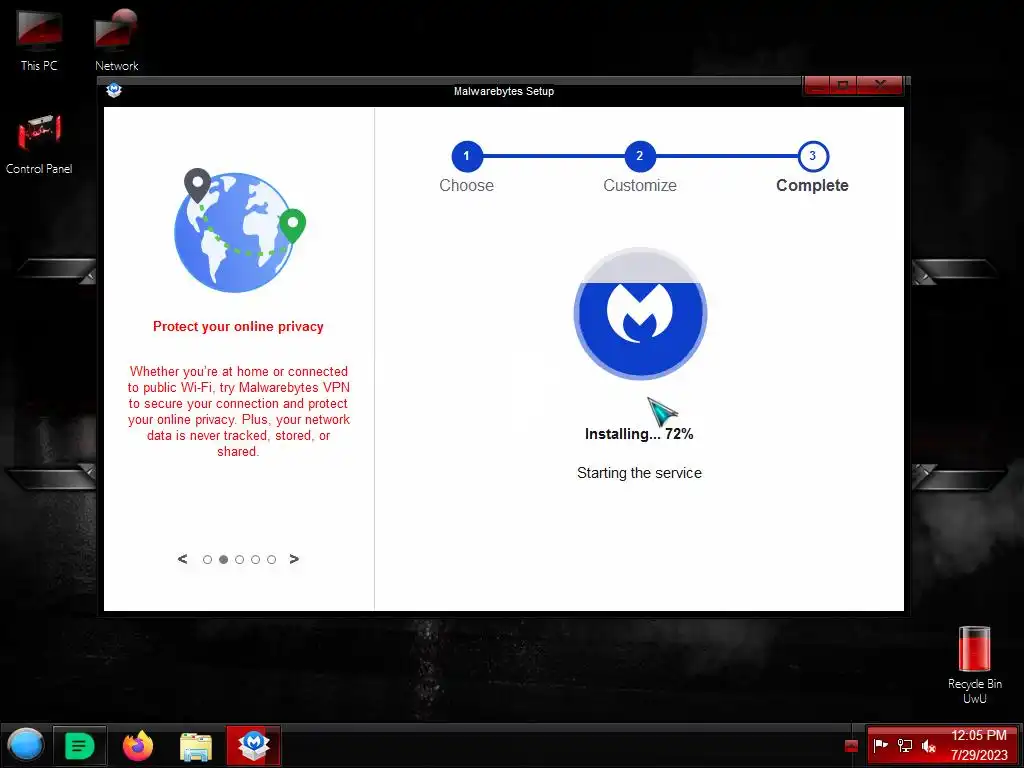Go to previous slide with left arrow
1024x768 pixels.
coord(182,559)
